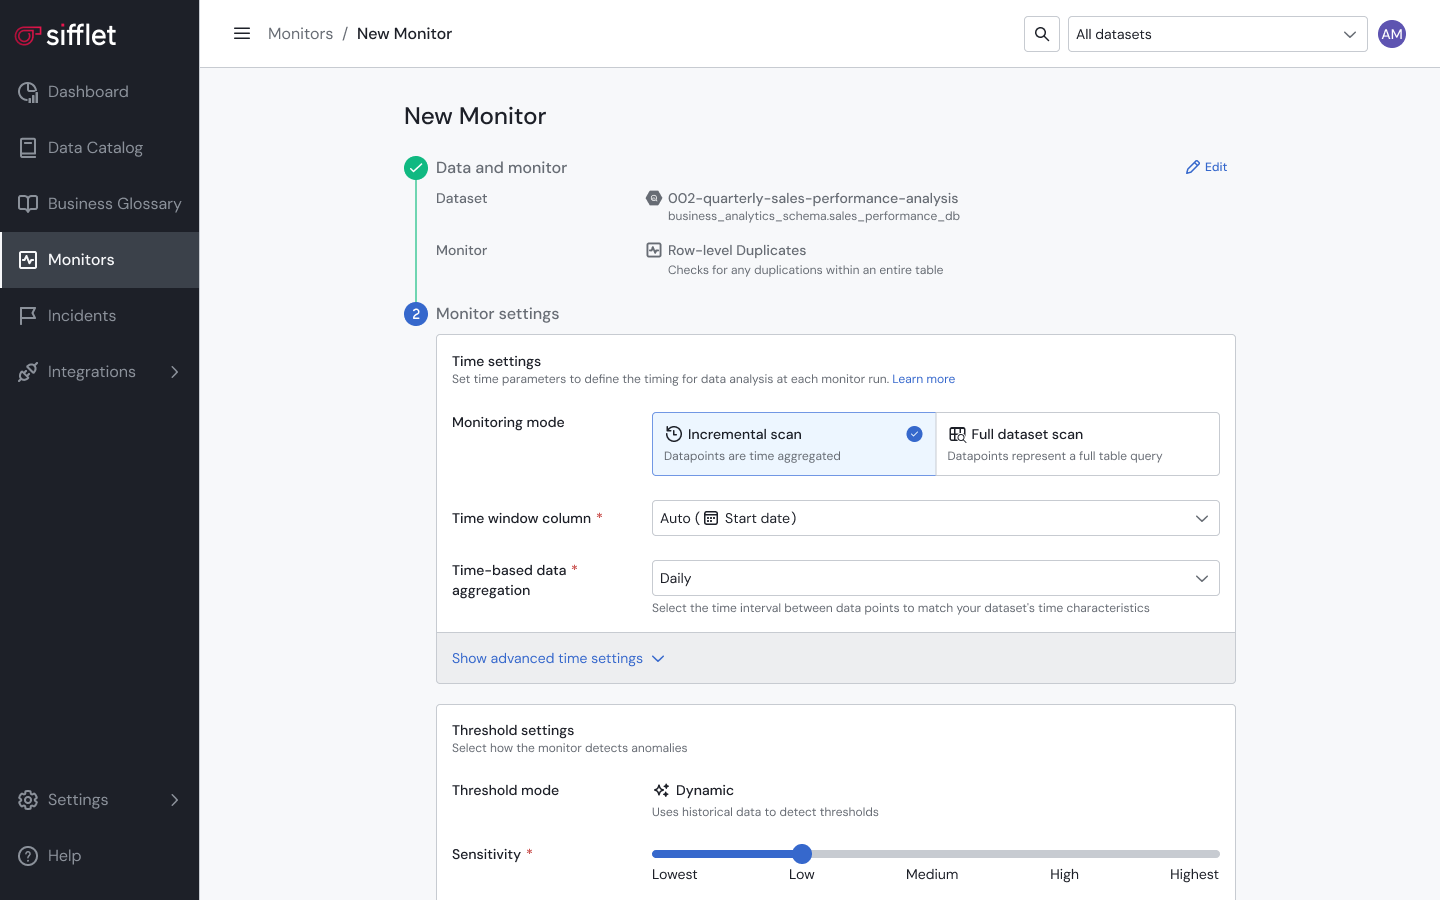Open the AM user avatar menu
This screenshot has width=1440, height=900.
[1392, 34]
